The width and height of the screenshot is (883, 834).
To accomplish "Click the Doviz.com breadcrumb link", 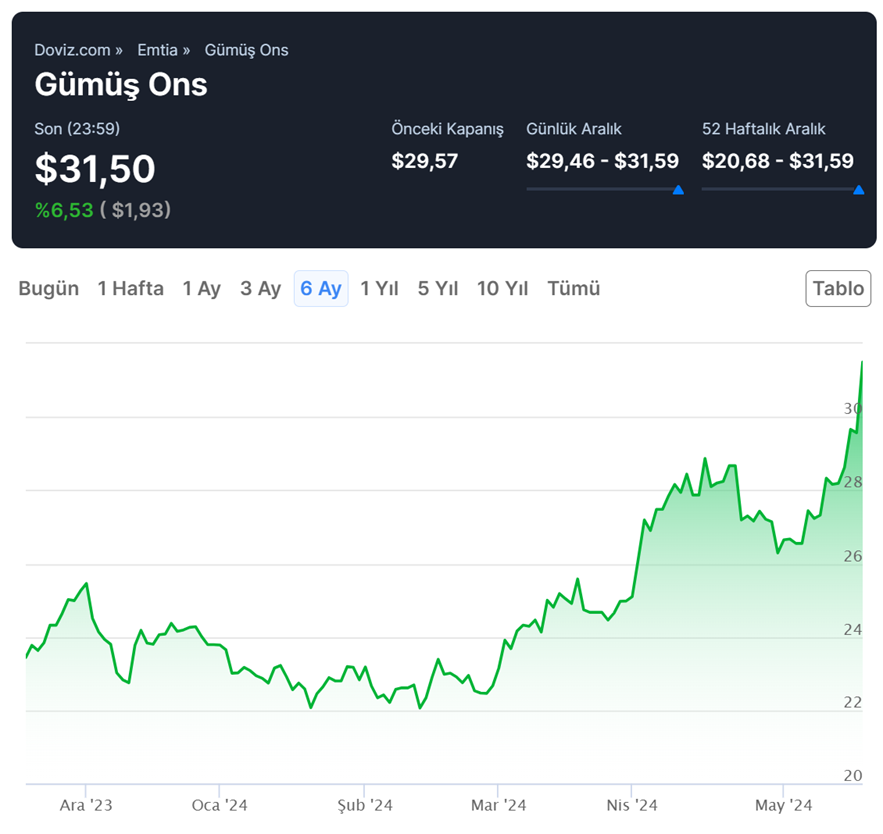I will (x=72, y=50).
